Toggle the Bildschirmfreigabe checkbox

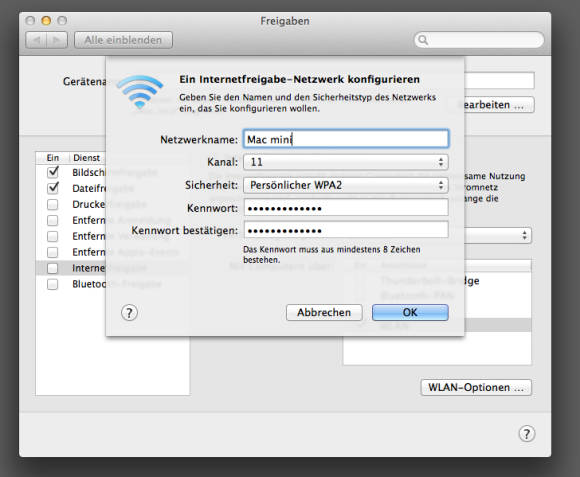53,172
